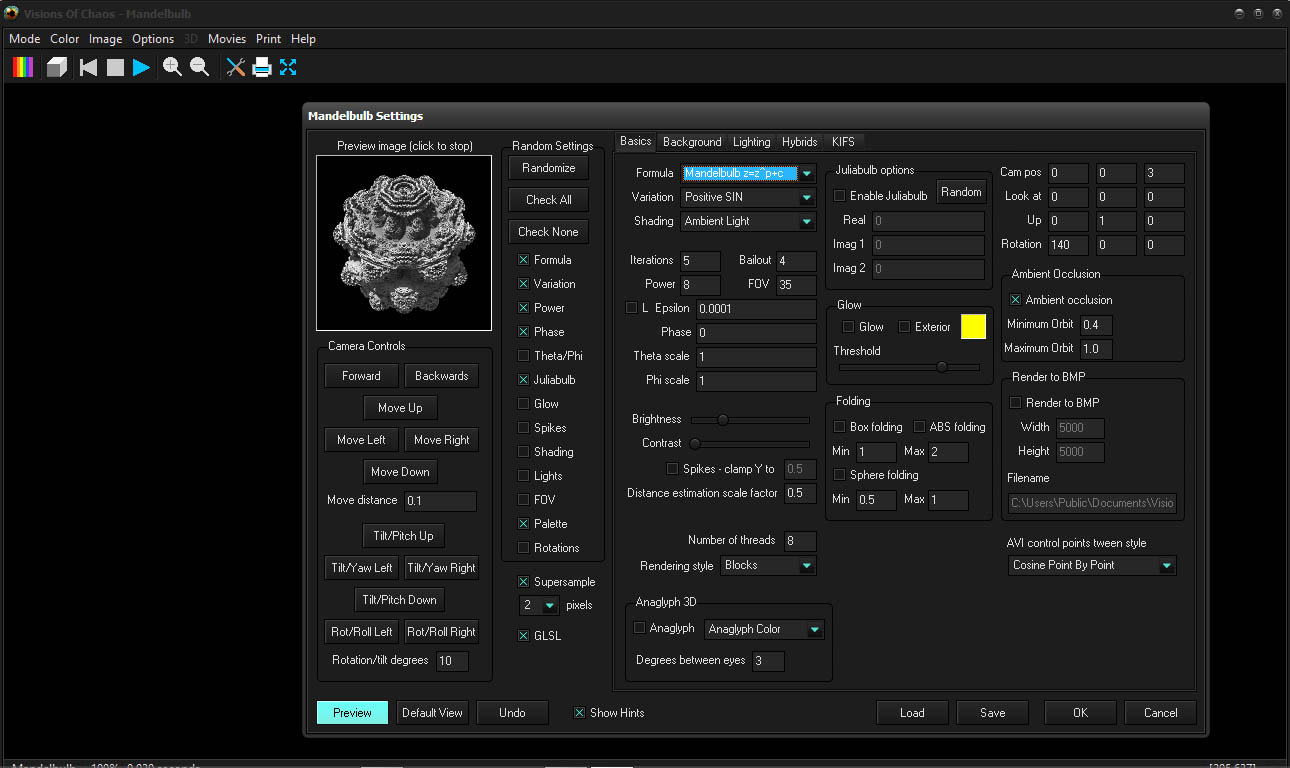Toggle the GLSL checkbox

click(x=523, y=636)
